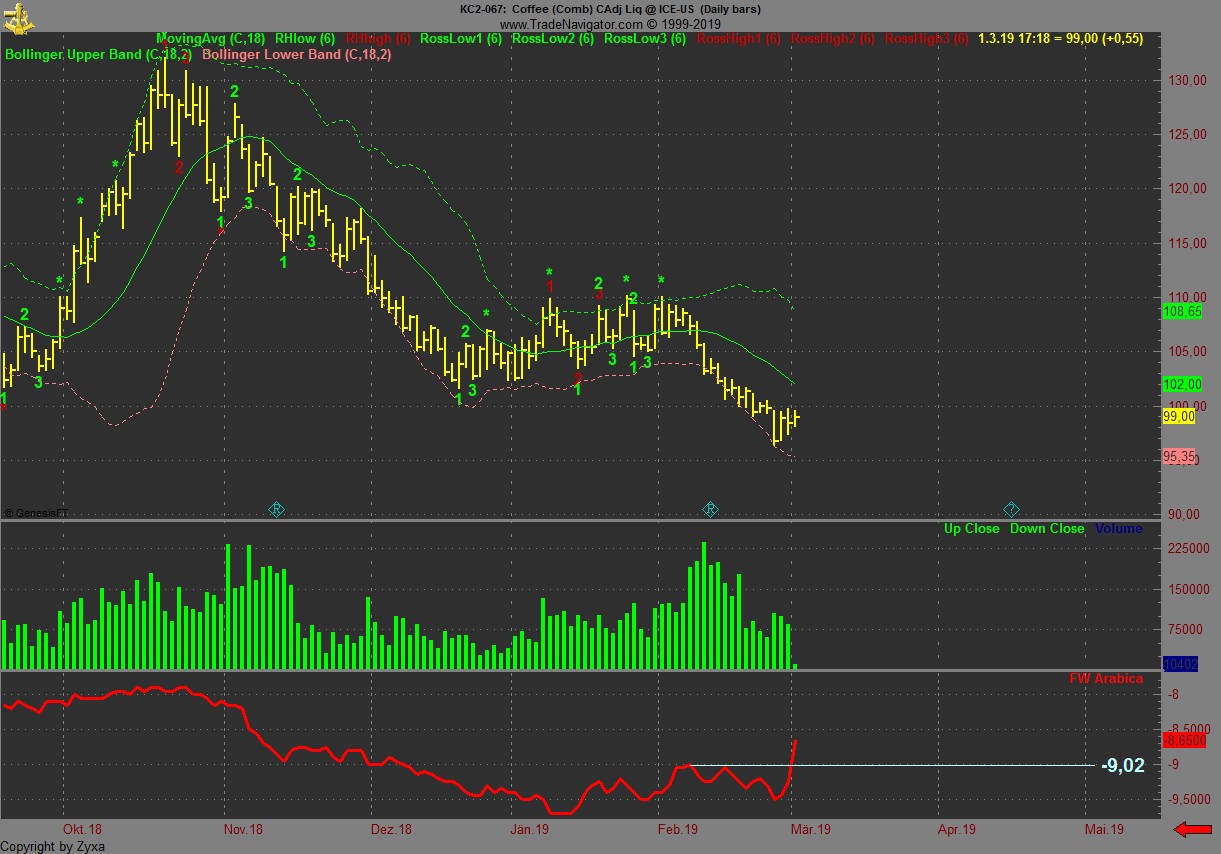Click the Jän.19 date axis label

[530, 829]
